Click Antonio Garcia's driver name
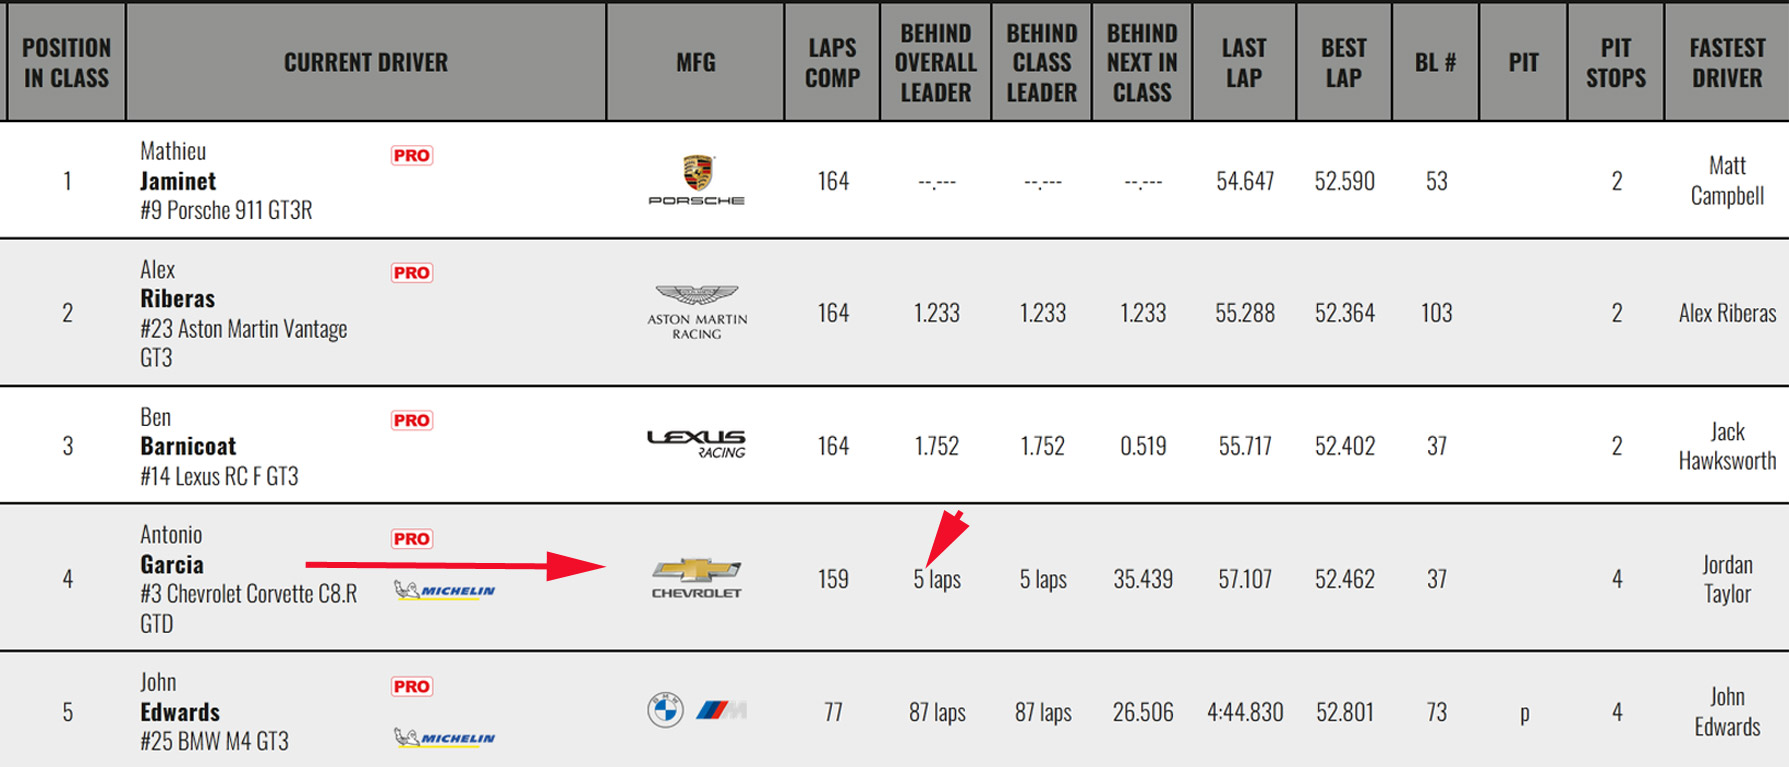The height and width of the screenshot is (767, 1789). [172, 564]
